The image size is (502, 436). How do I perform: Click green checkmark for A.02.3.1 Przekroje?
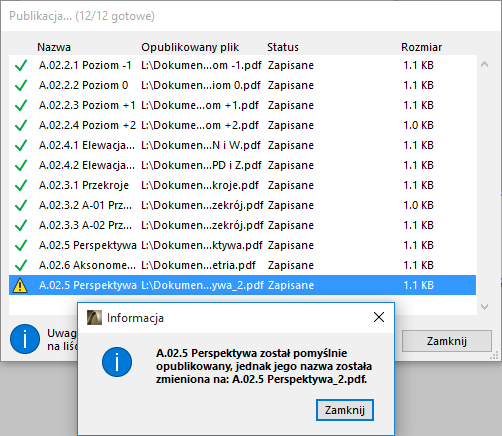(21, 185)
